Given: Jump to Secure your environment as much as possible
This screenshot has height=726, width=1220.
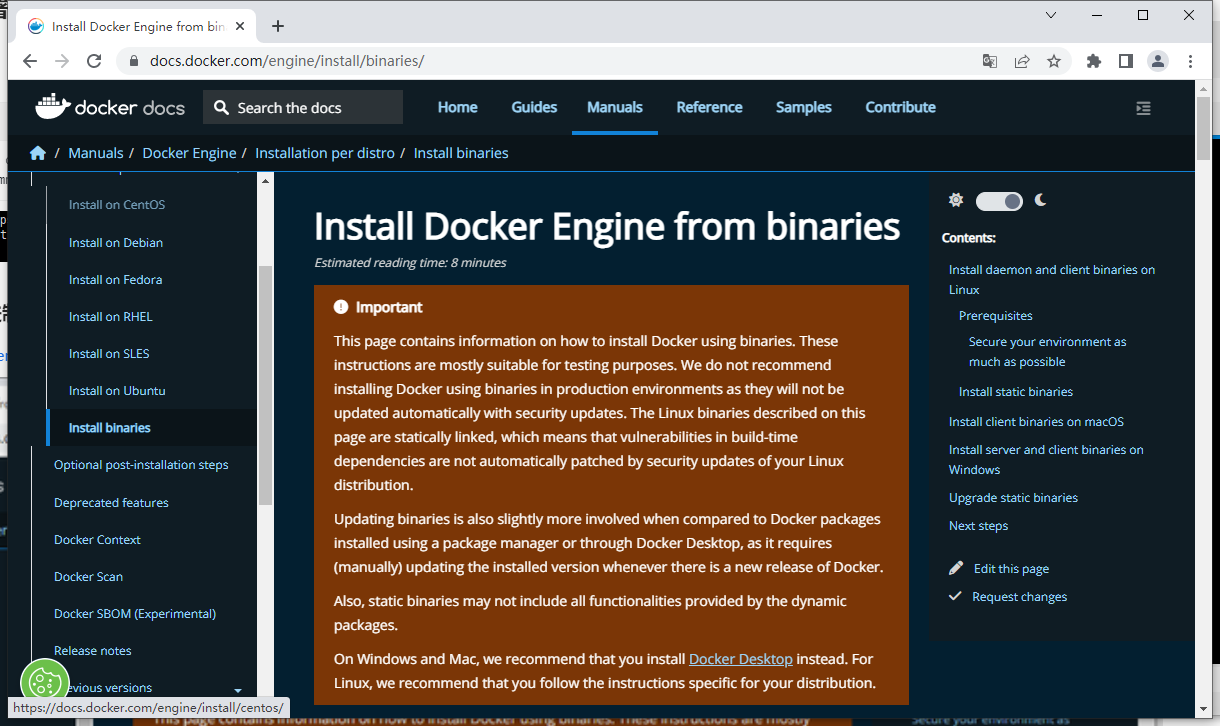Looking at the screenshot, I should click(x=1048, y=351).
